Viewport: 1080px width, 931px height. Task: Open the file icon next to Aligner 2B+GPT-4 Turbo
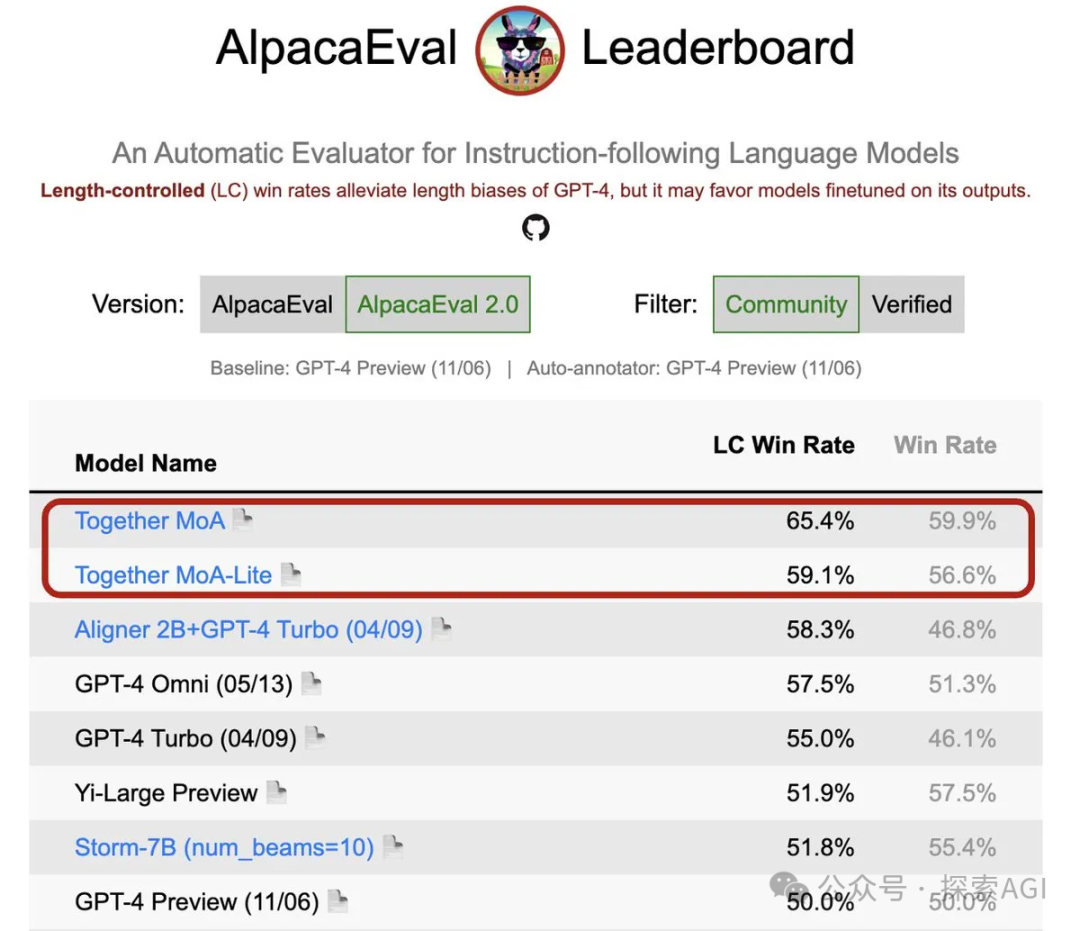pyautogui.click(x=441, y=629)
